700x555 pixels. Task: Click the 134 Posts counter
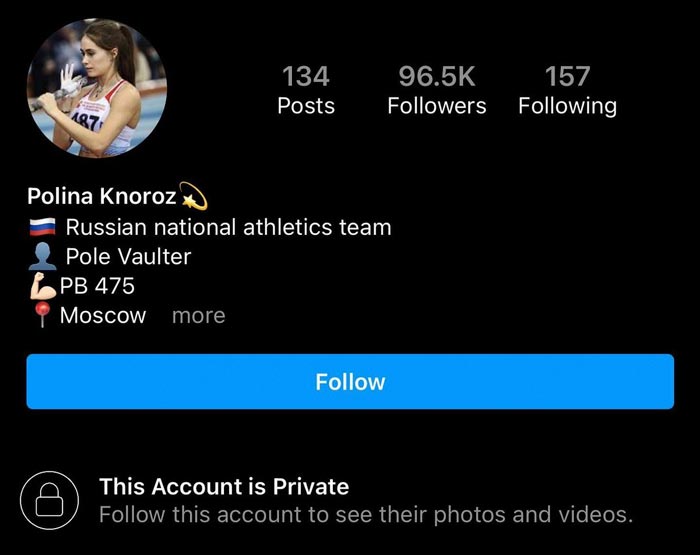coord(305,90)
